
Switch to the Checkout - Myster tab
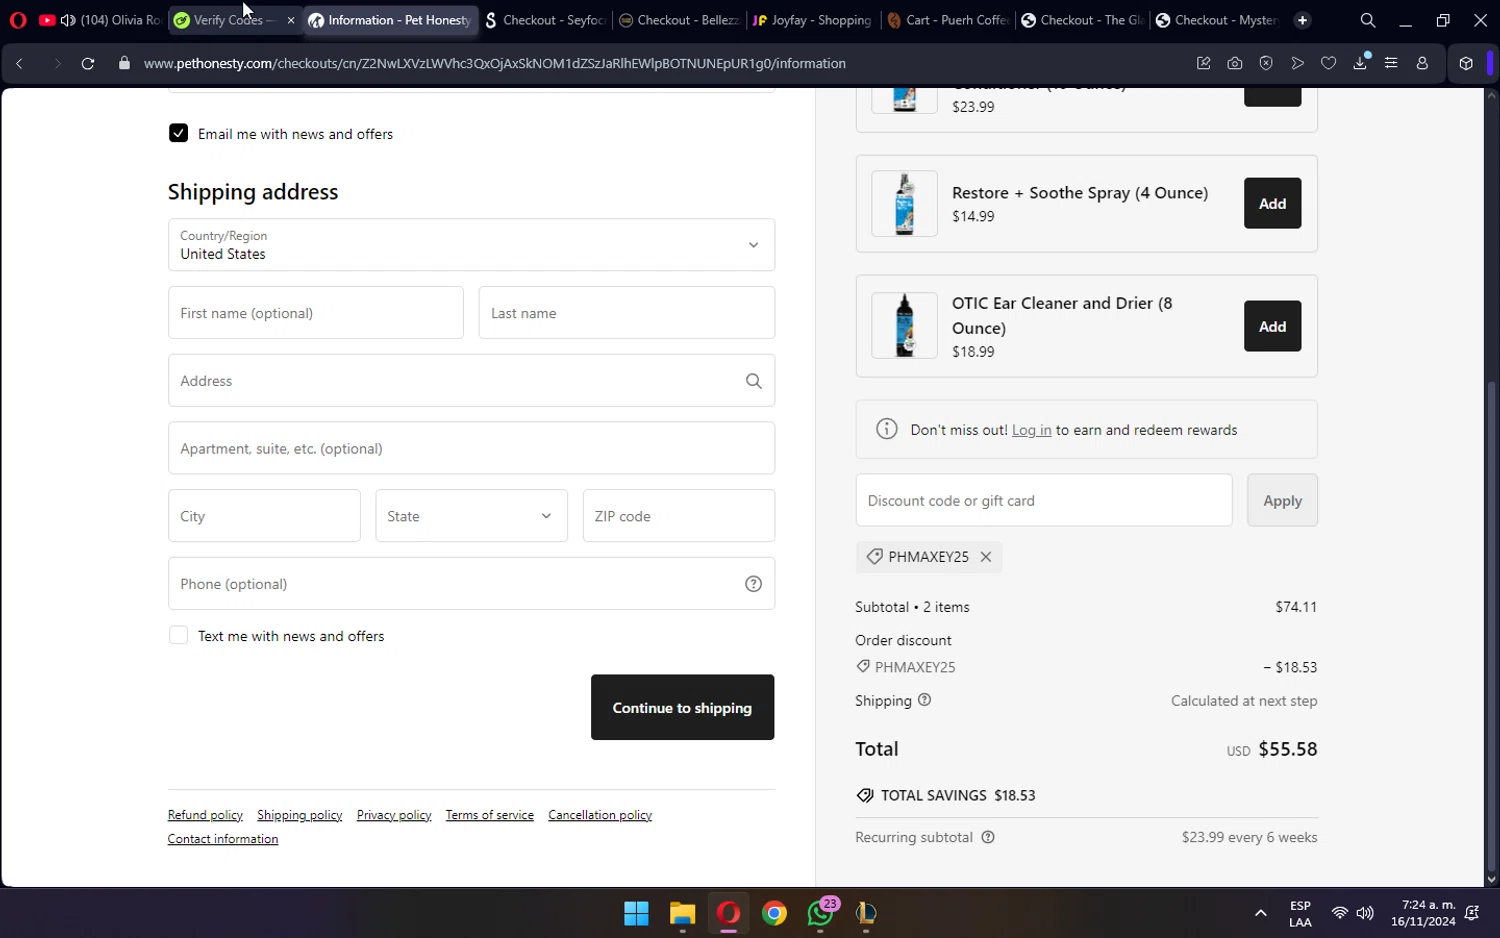pos(1218,20)
